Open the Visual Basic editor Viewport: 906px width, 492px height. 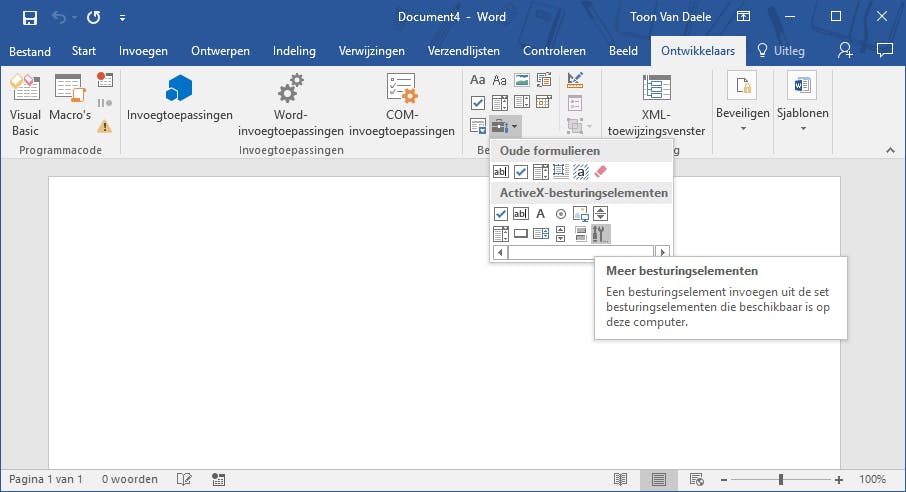tap(25, 105)
